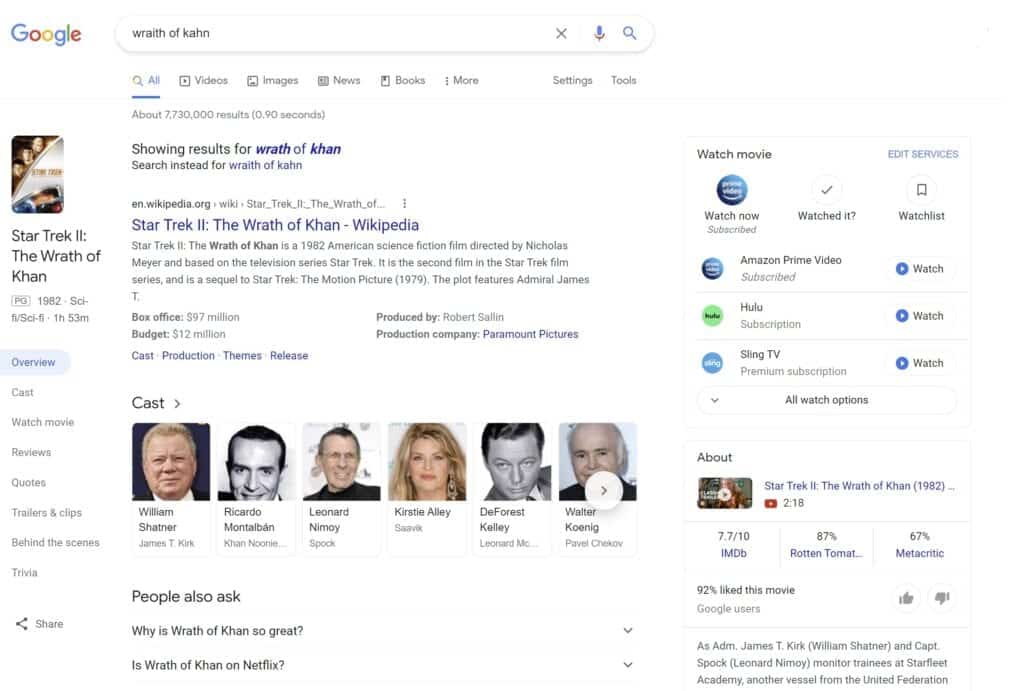Expand 'Why is Wrath of Khan so great?'
1024x691 pixels.
(383, 631)
